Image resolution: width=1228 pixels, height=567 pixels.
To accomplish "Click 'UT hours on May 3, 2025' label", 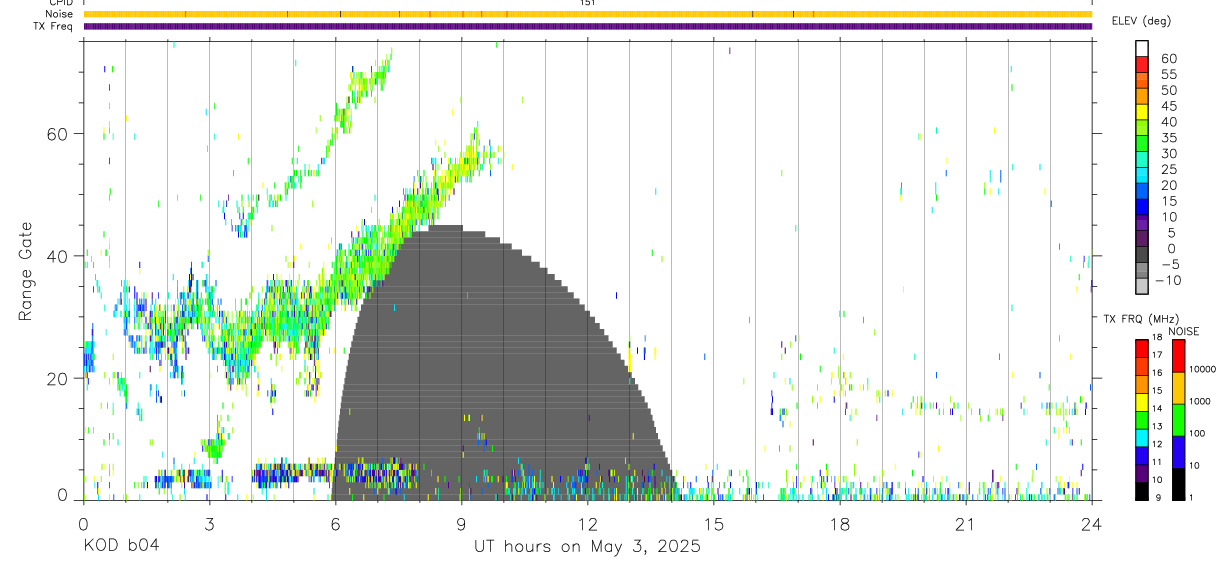I will click(587, 547).
